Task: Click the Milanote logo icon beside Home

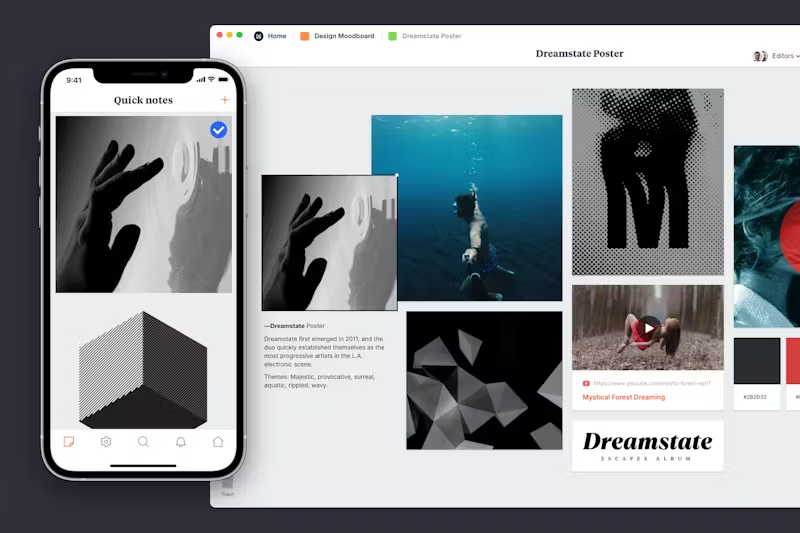Action: pos(259,36)
